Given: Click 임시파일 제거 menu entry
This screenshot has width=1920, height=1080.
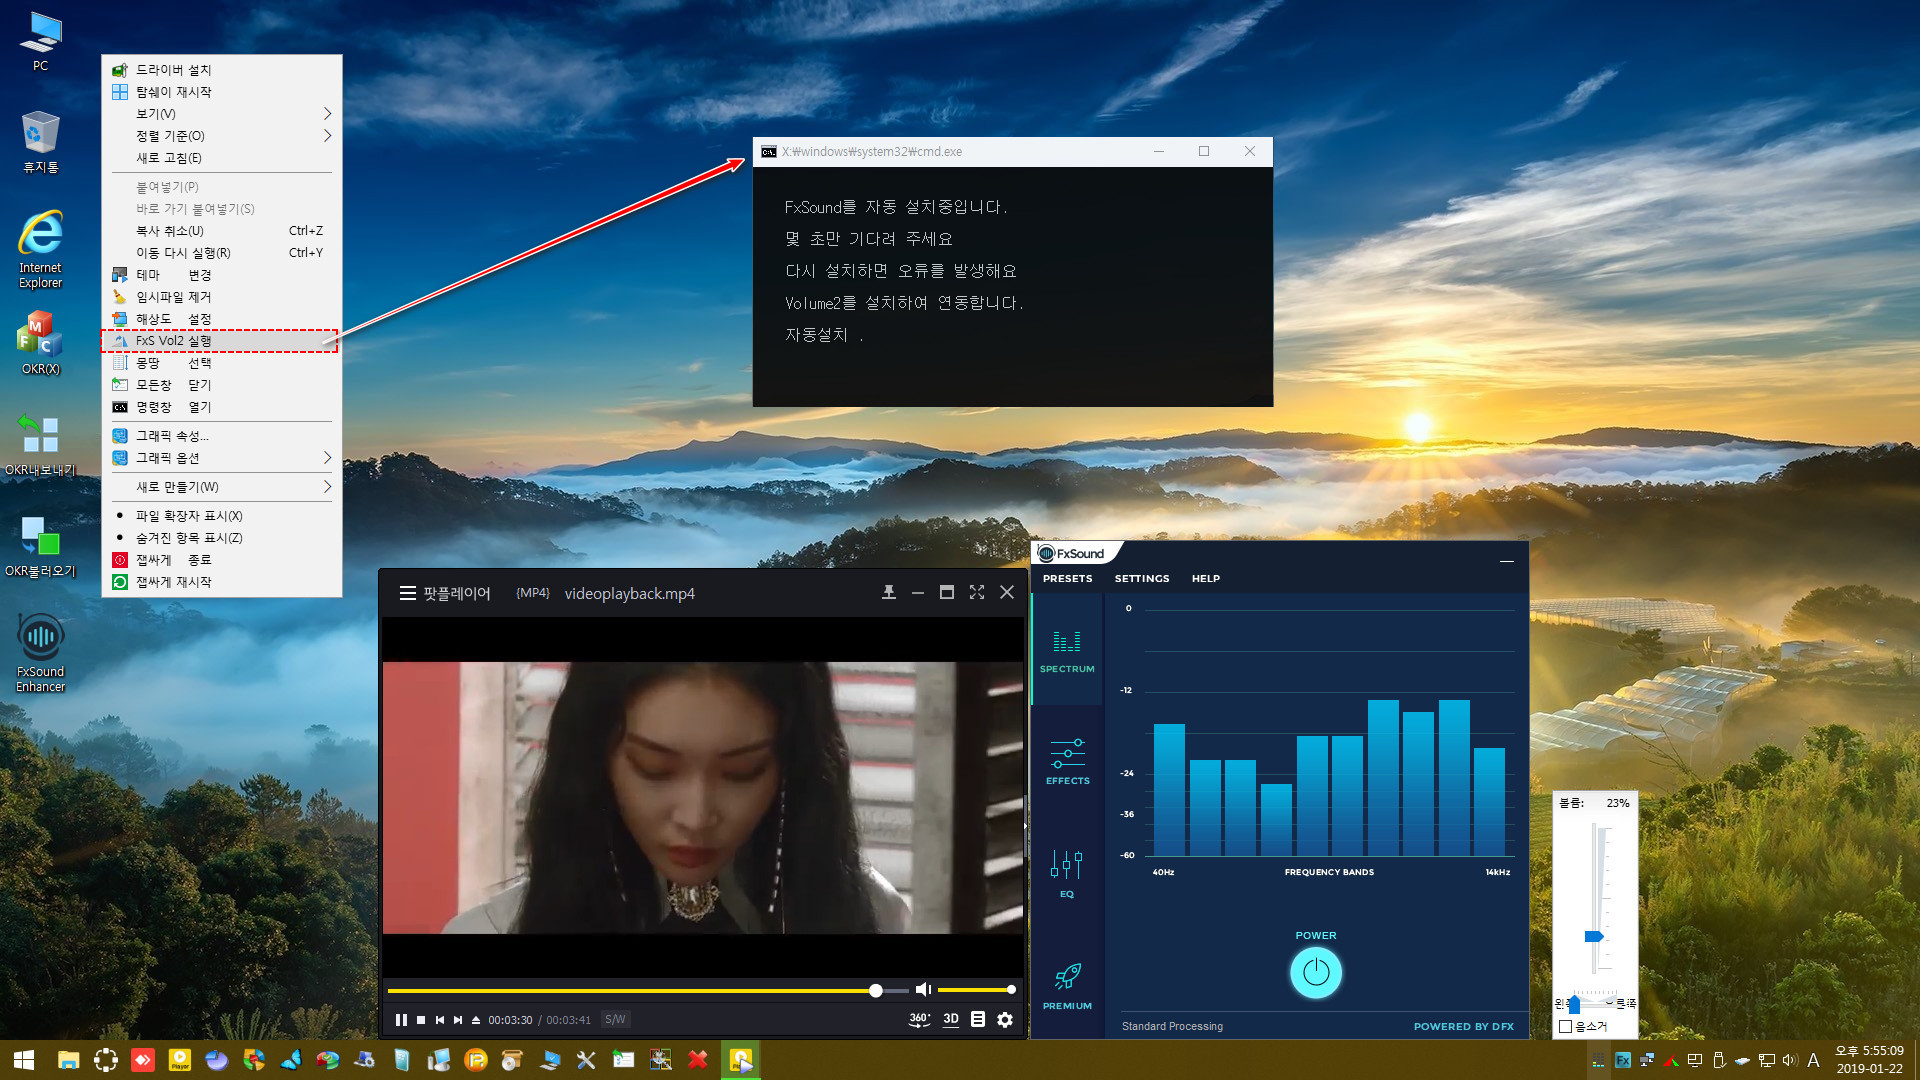Looking at the screenshot, I should [x=222, y=297].
